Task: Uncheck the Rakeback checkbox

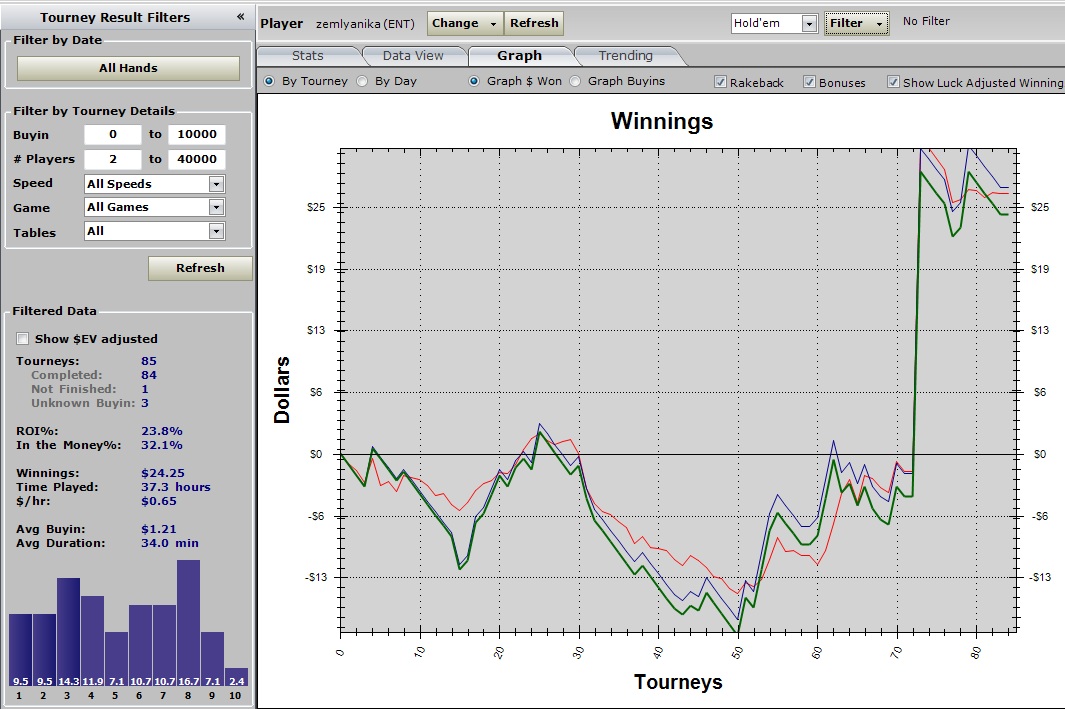Action: [721, 83]
